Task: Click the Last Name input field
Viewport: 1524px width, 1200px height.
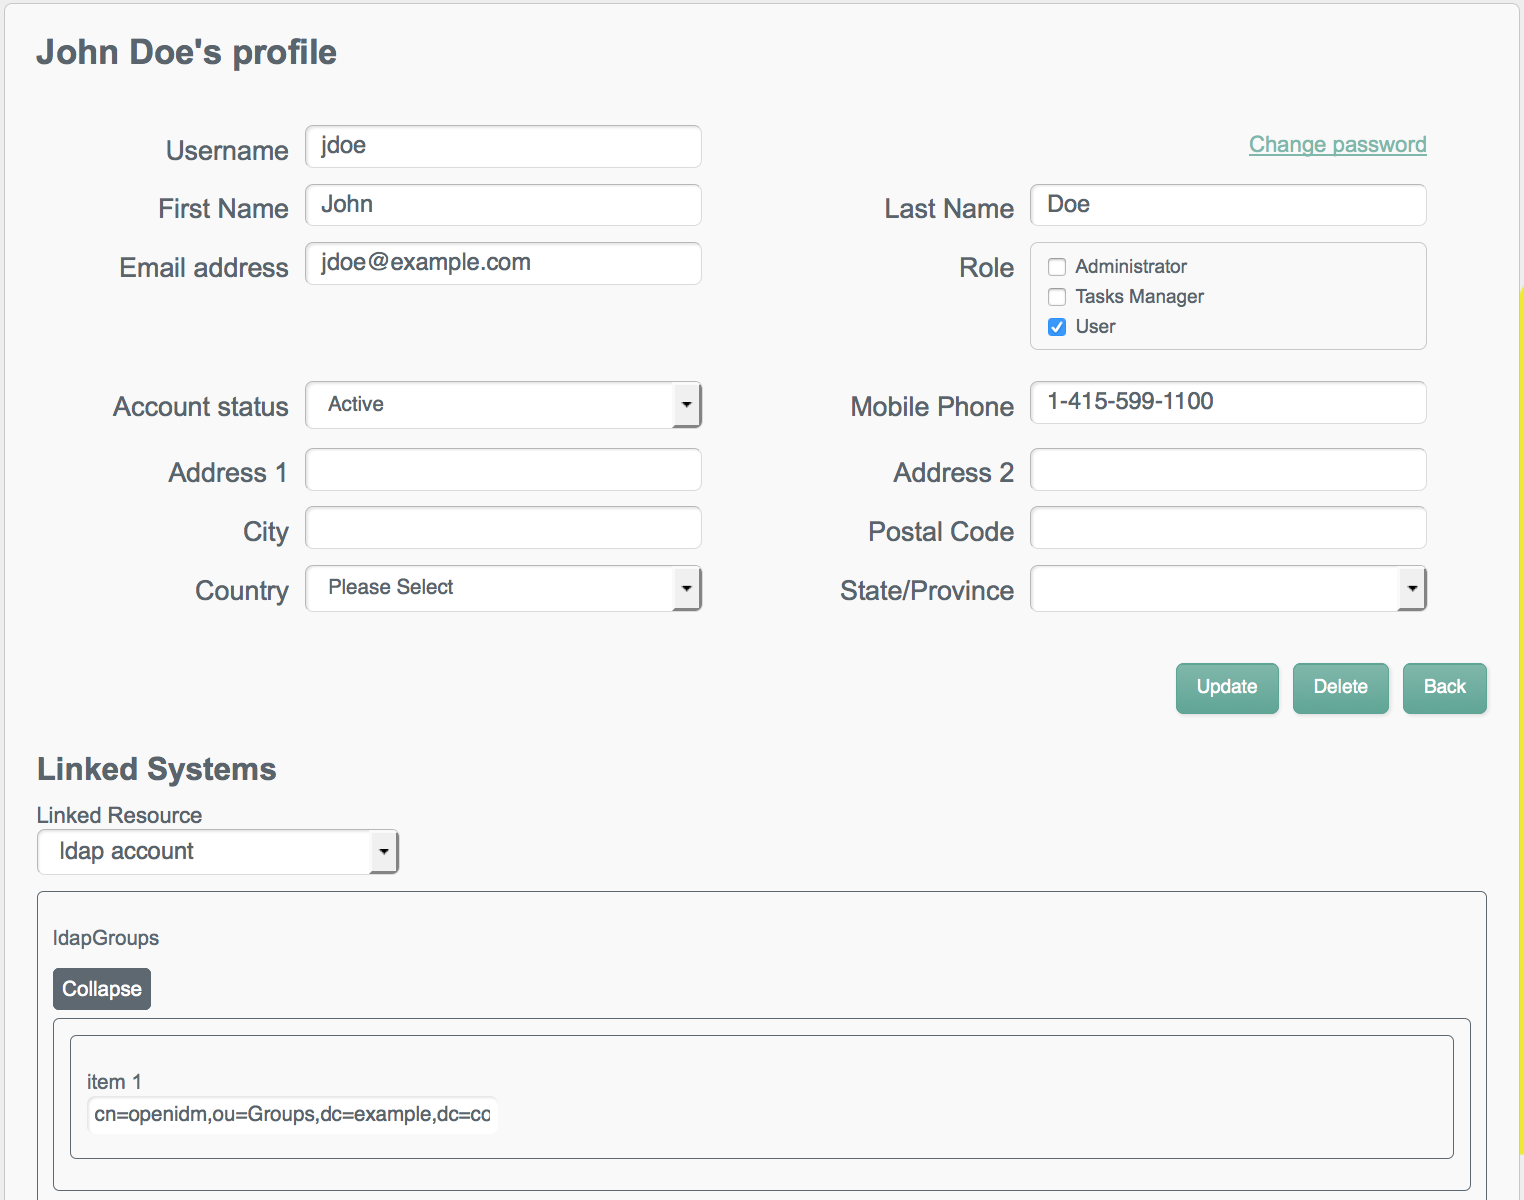Action: pyautogui.click(x=1228, y=205)
